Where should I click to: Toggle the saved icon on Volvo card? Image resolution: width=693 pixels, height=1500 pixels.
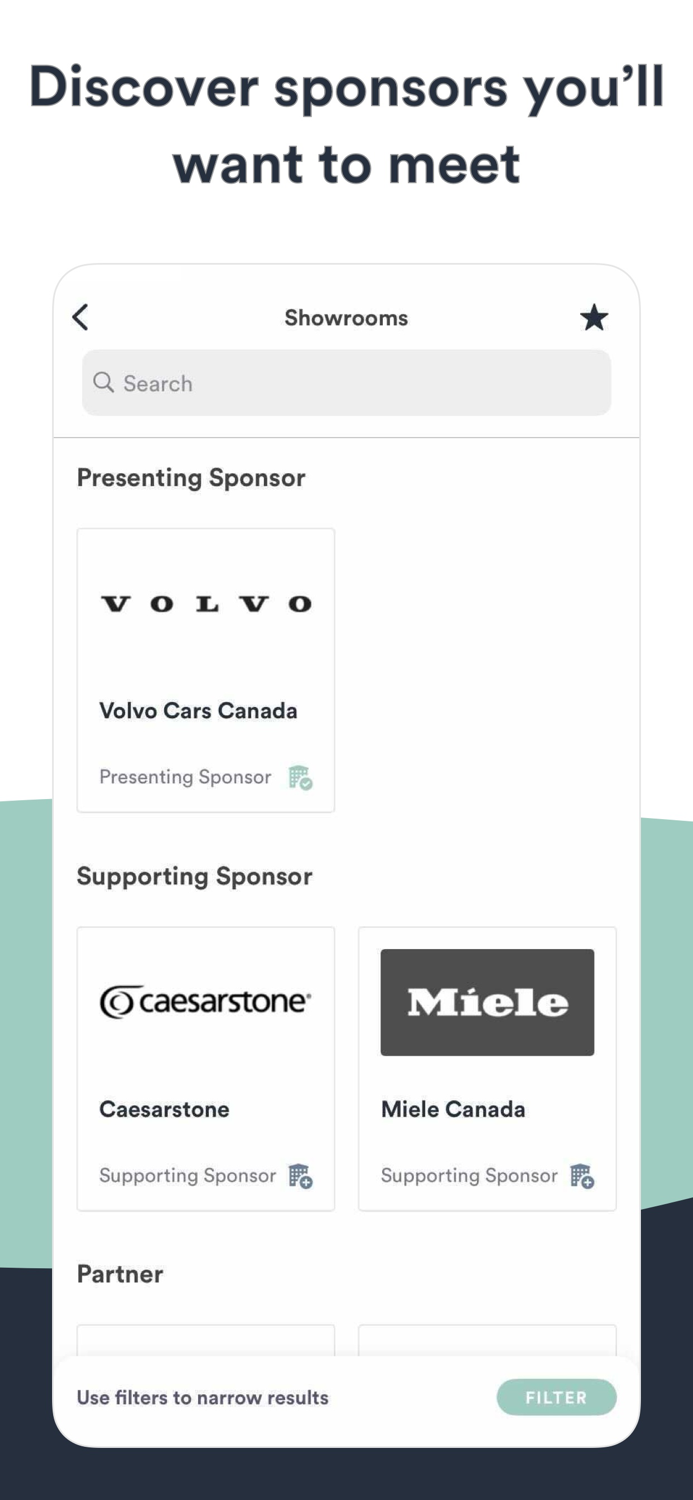pos(300,777)
